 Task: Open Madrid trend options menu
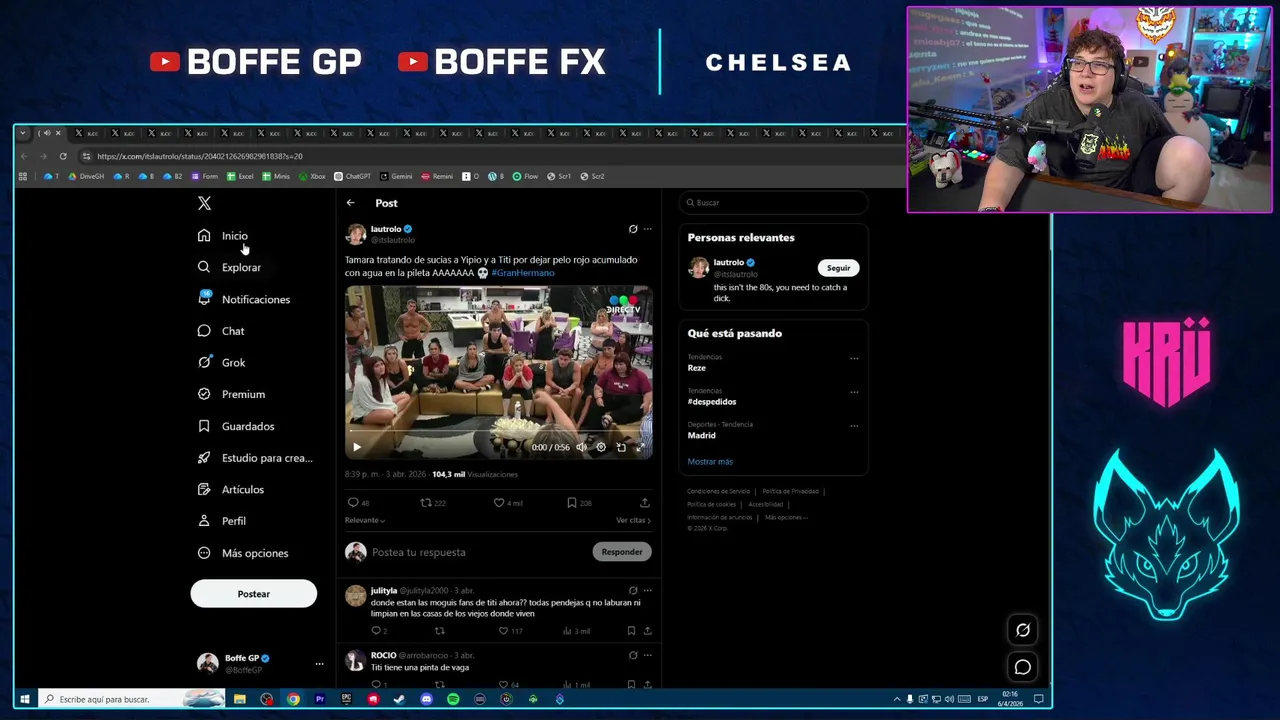coord(854,425)
